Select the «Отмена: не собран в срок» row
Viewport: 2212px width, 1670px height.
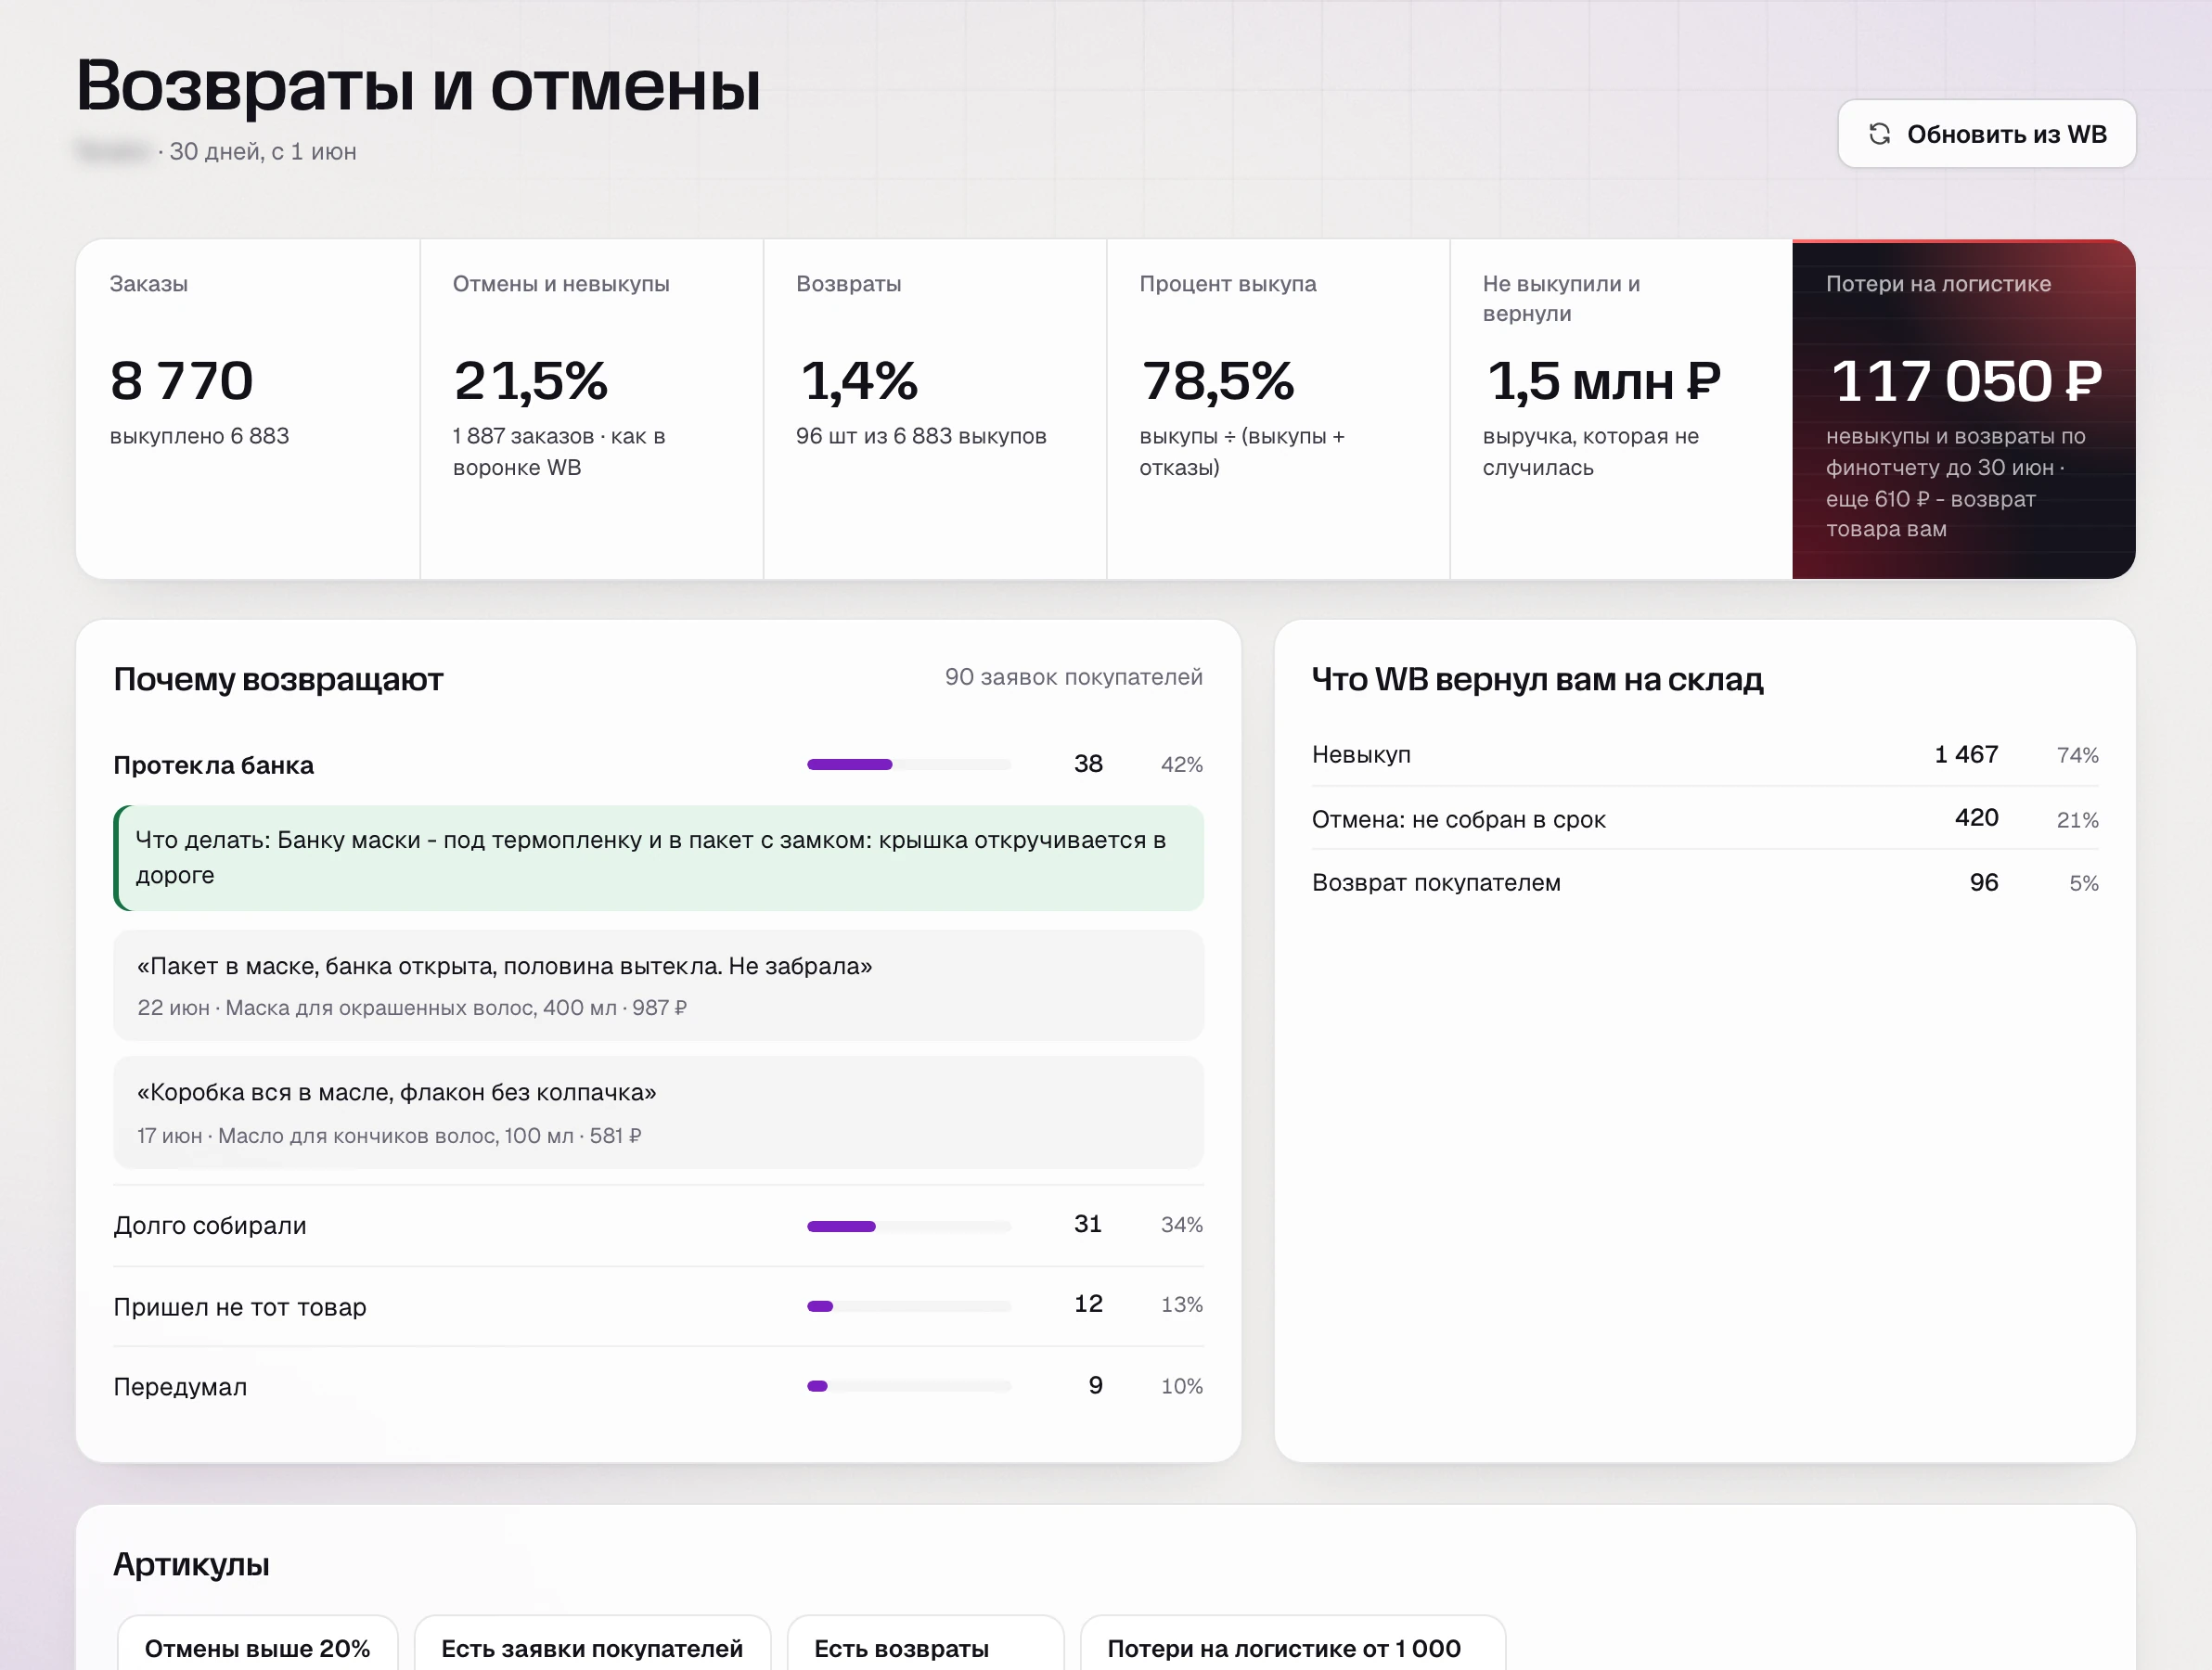pos(1705,819)
